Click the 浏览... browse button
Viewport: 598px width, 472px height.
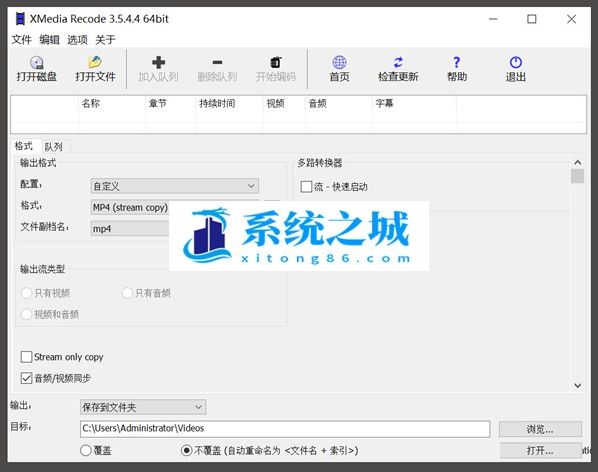(x=540, y=429)
